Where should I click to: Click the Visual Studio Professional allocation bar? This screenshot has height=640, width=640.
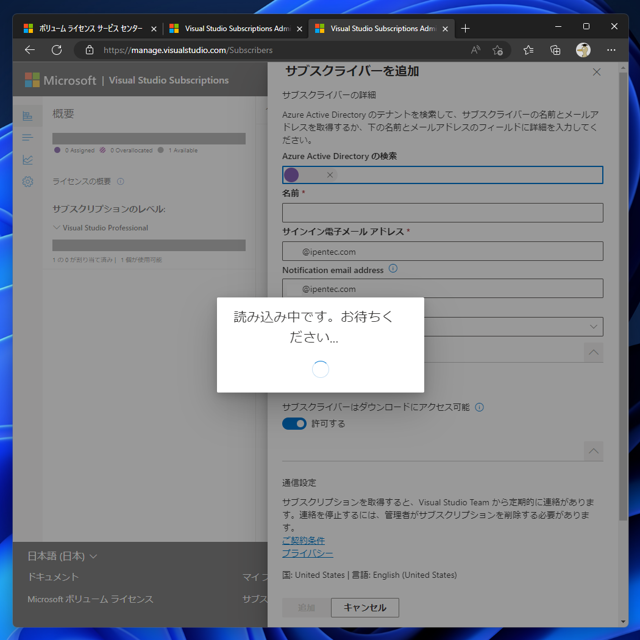coord(149,245)
